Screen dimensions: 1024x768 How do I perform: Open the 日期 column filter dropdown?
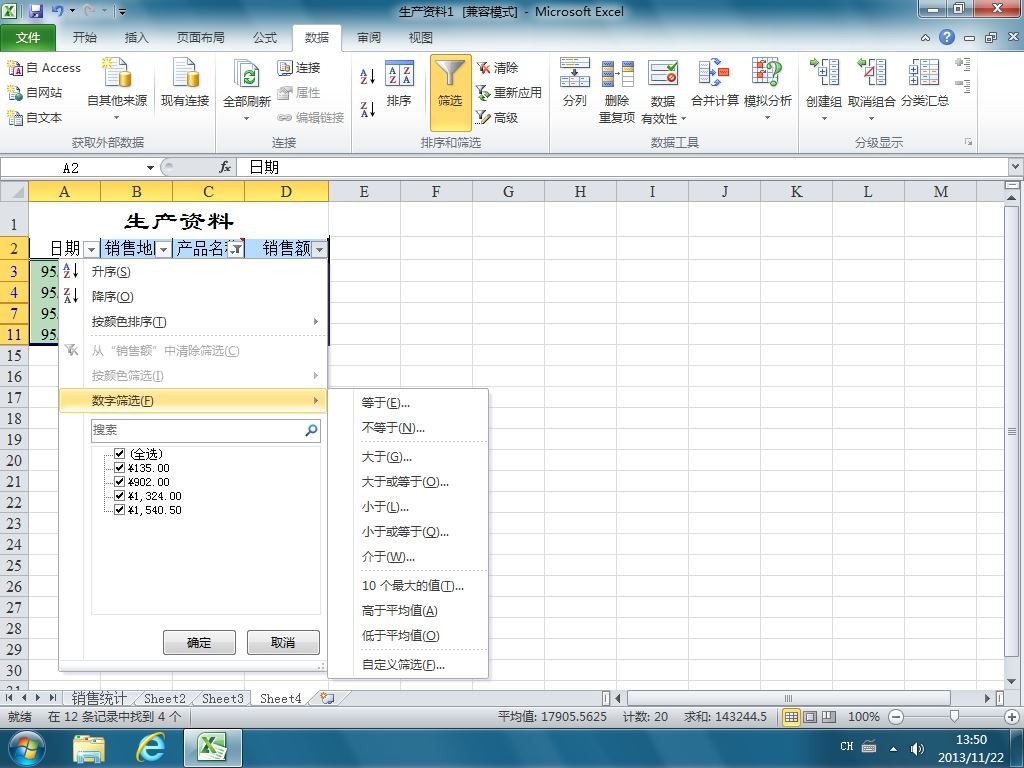91,249
